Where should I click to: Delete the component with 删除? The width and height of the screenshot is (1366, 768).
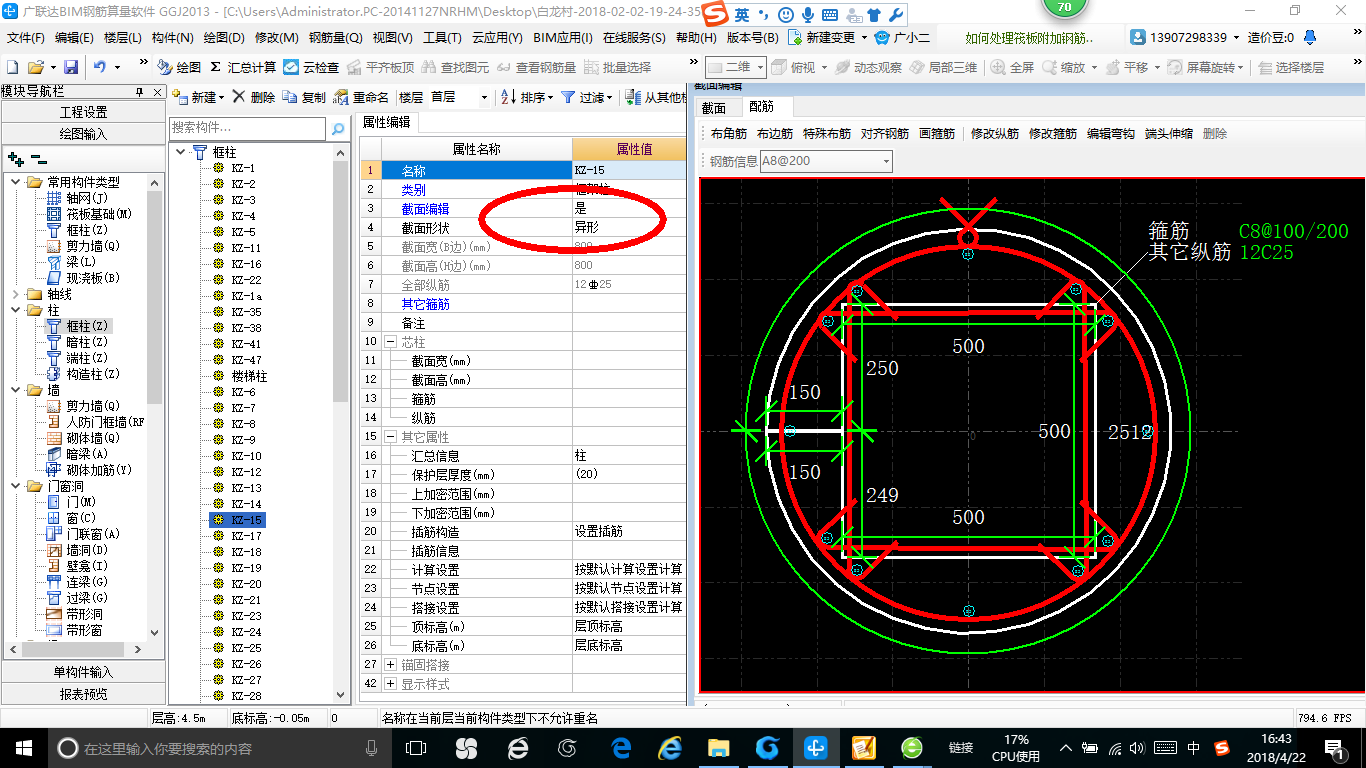(254, 97)
